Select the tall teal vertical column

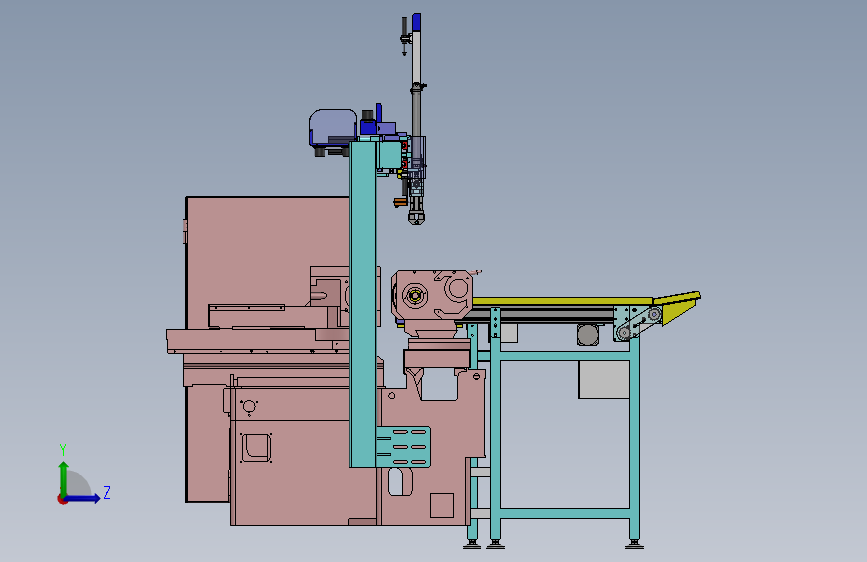[363, 304]
